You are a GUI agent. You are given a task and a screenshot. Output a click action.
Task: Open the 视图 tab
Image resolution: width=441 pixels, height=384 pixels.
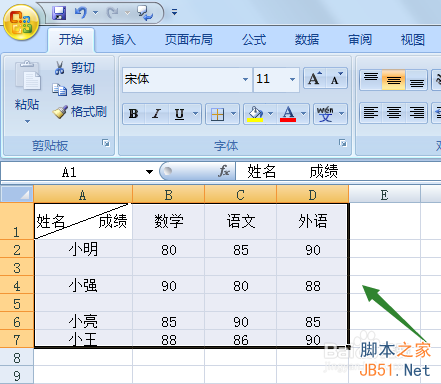coord(413,40)
